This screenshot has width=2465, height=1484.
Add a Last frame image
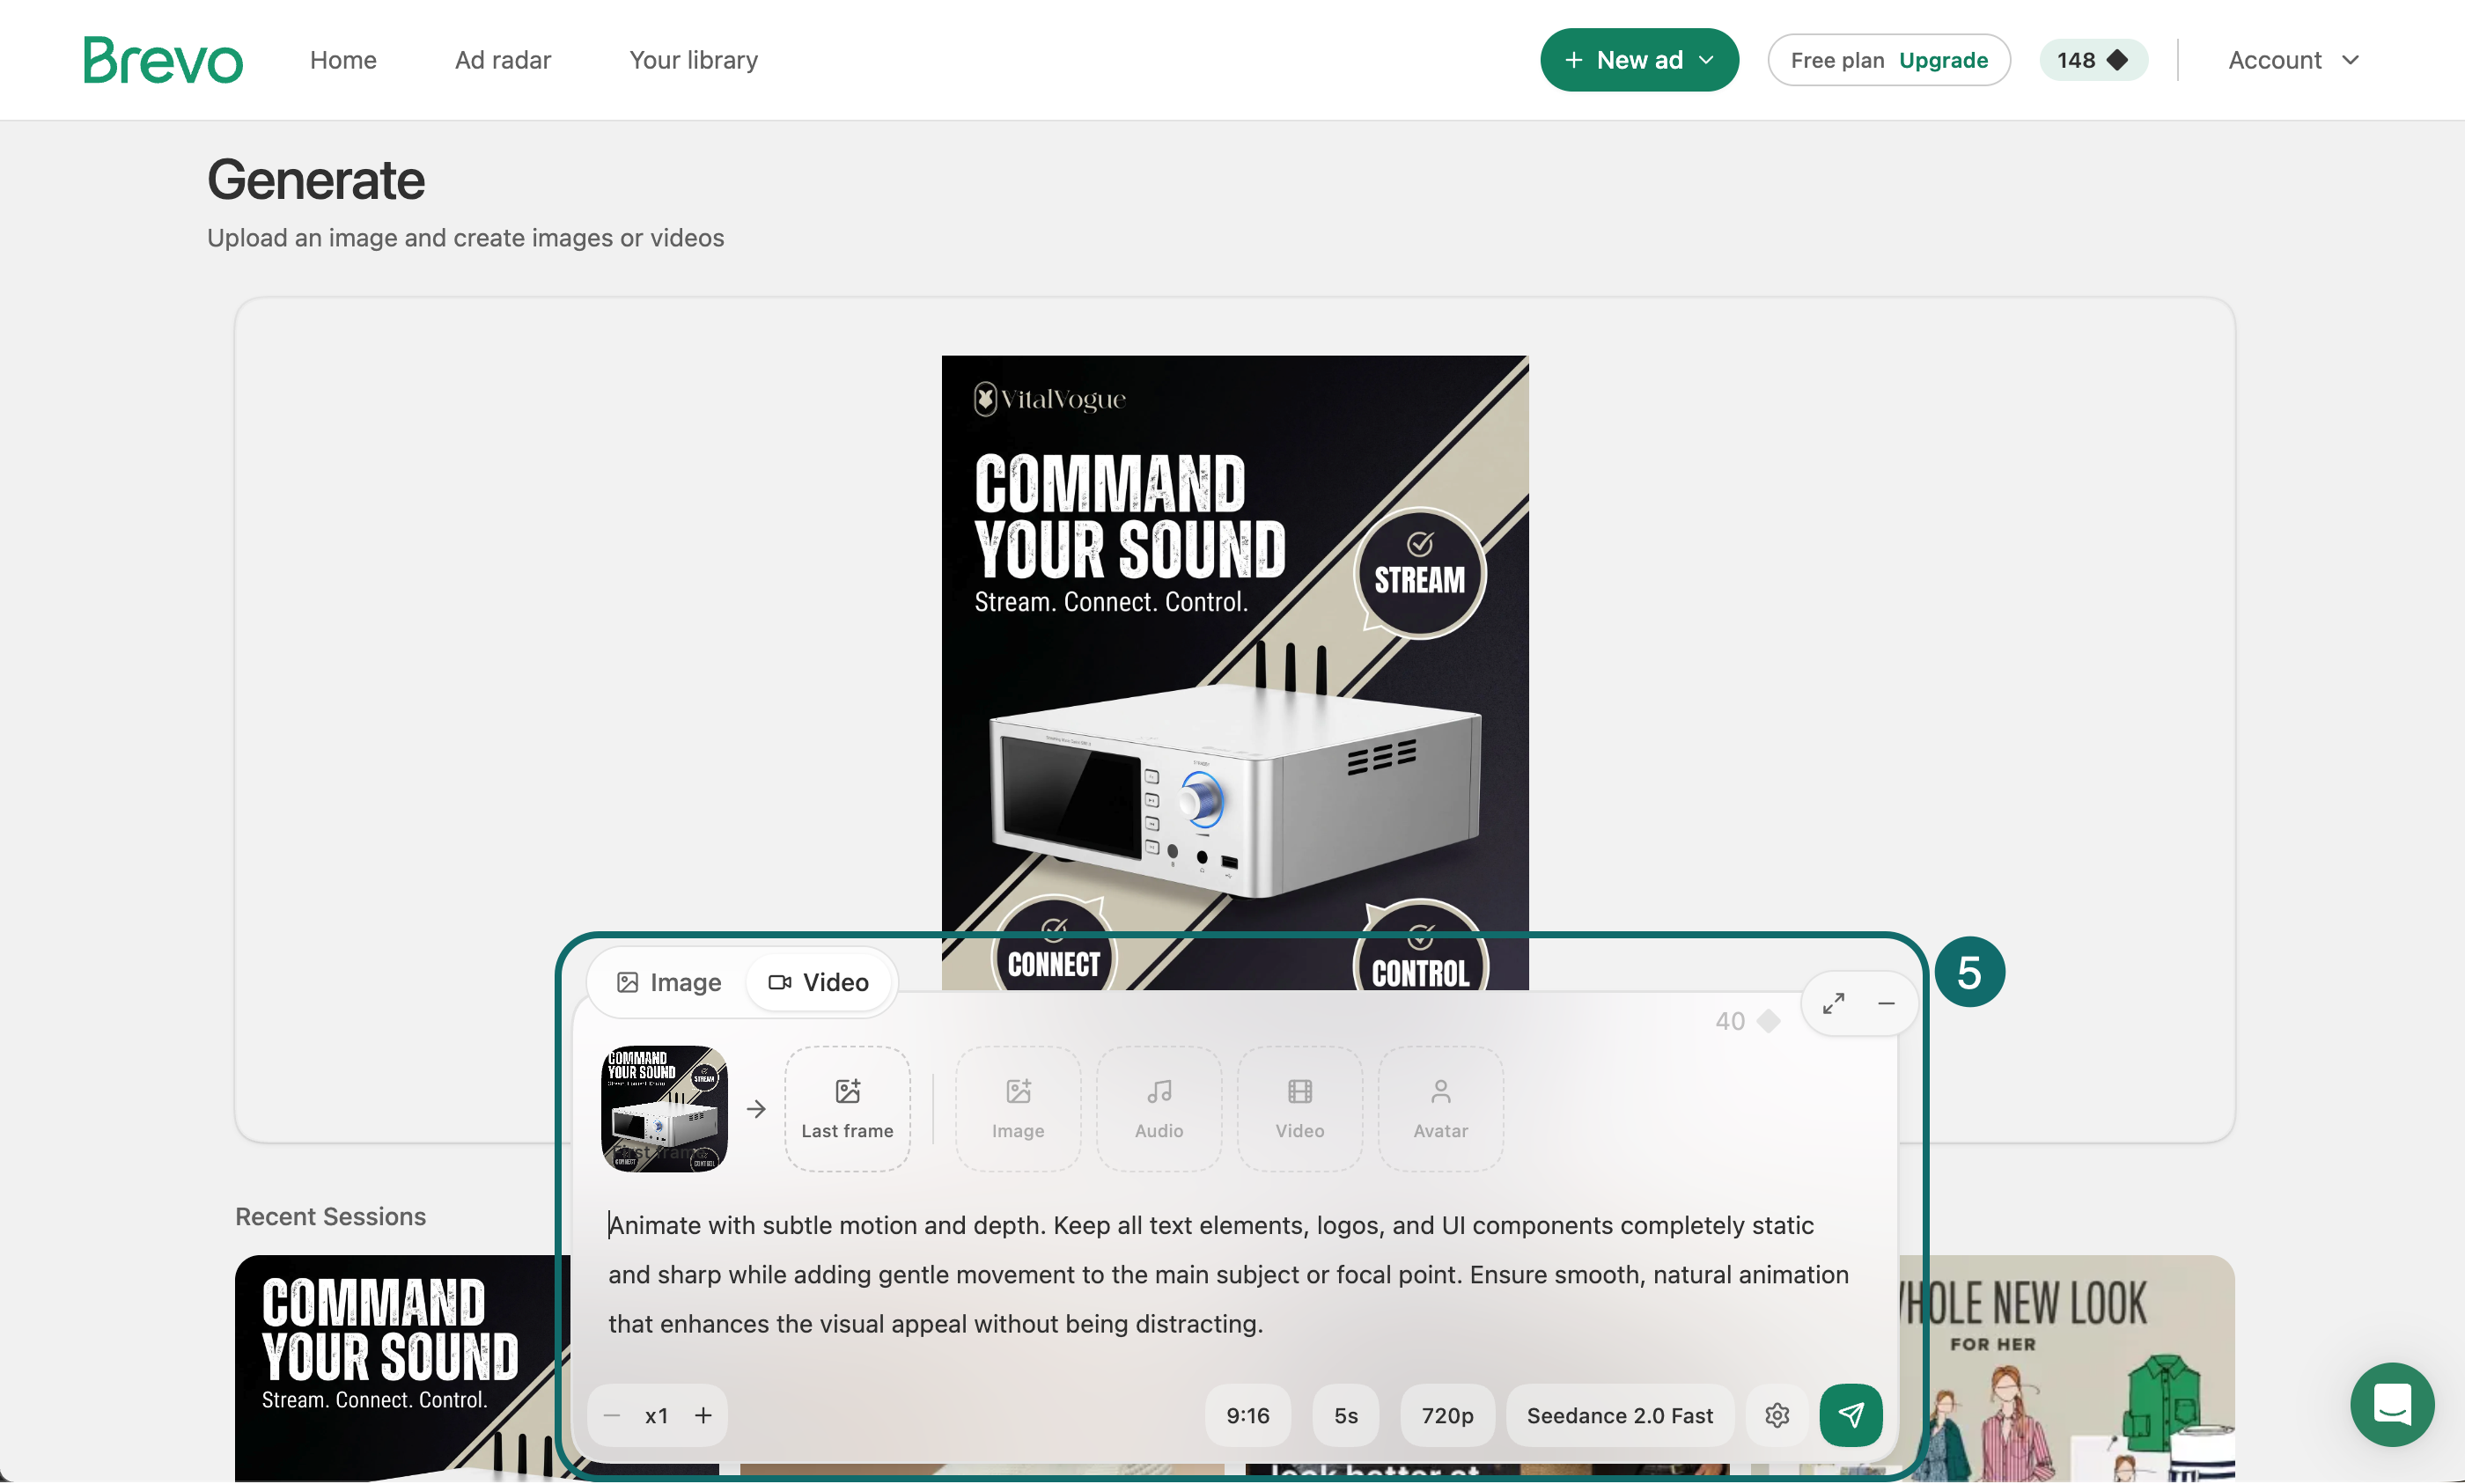click(847, 1108)
